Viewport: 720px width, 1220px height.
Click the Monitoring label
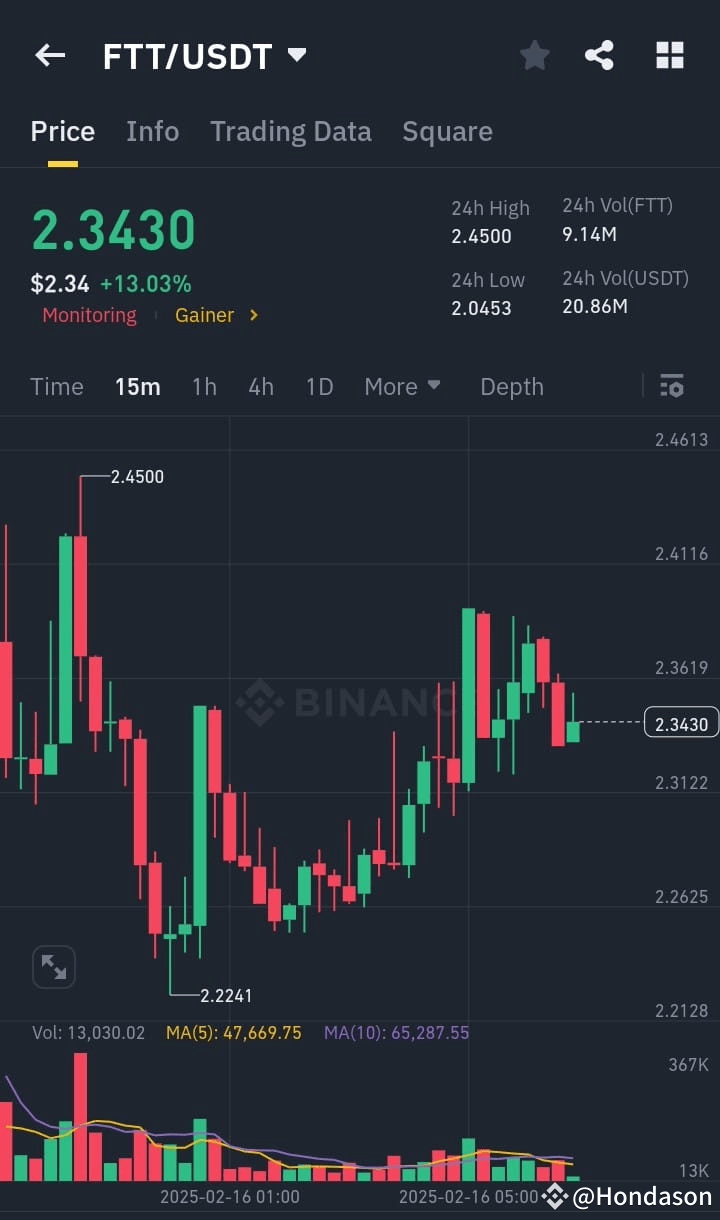point(89,315)
